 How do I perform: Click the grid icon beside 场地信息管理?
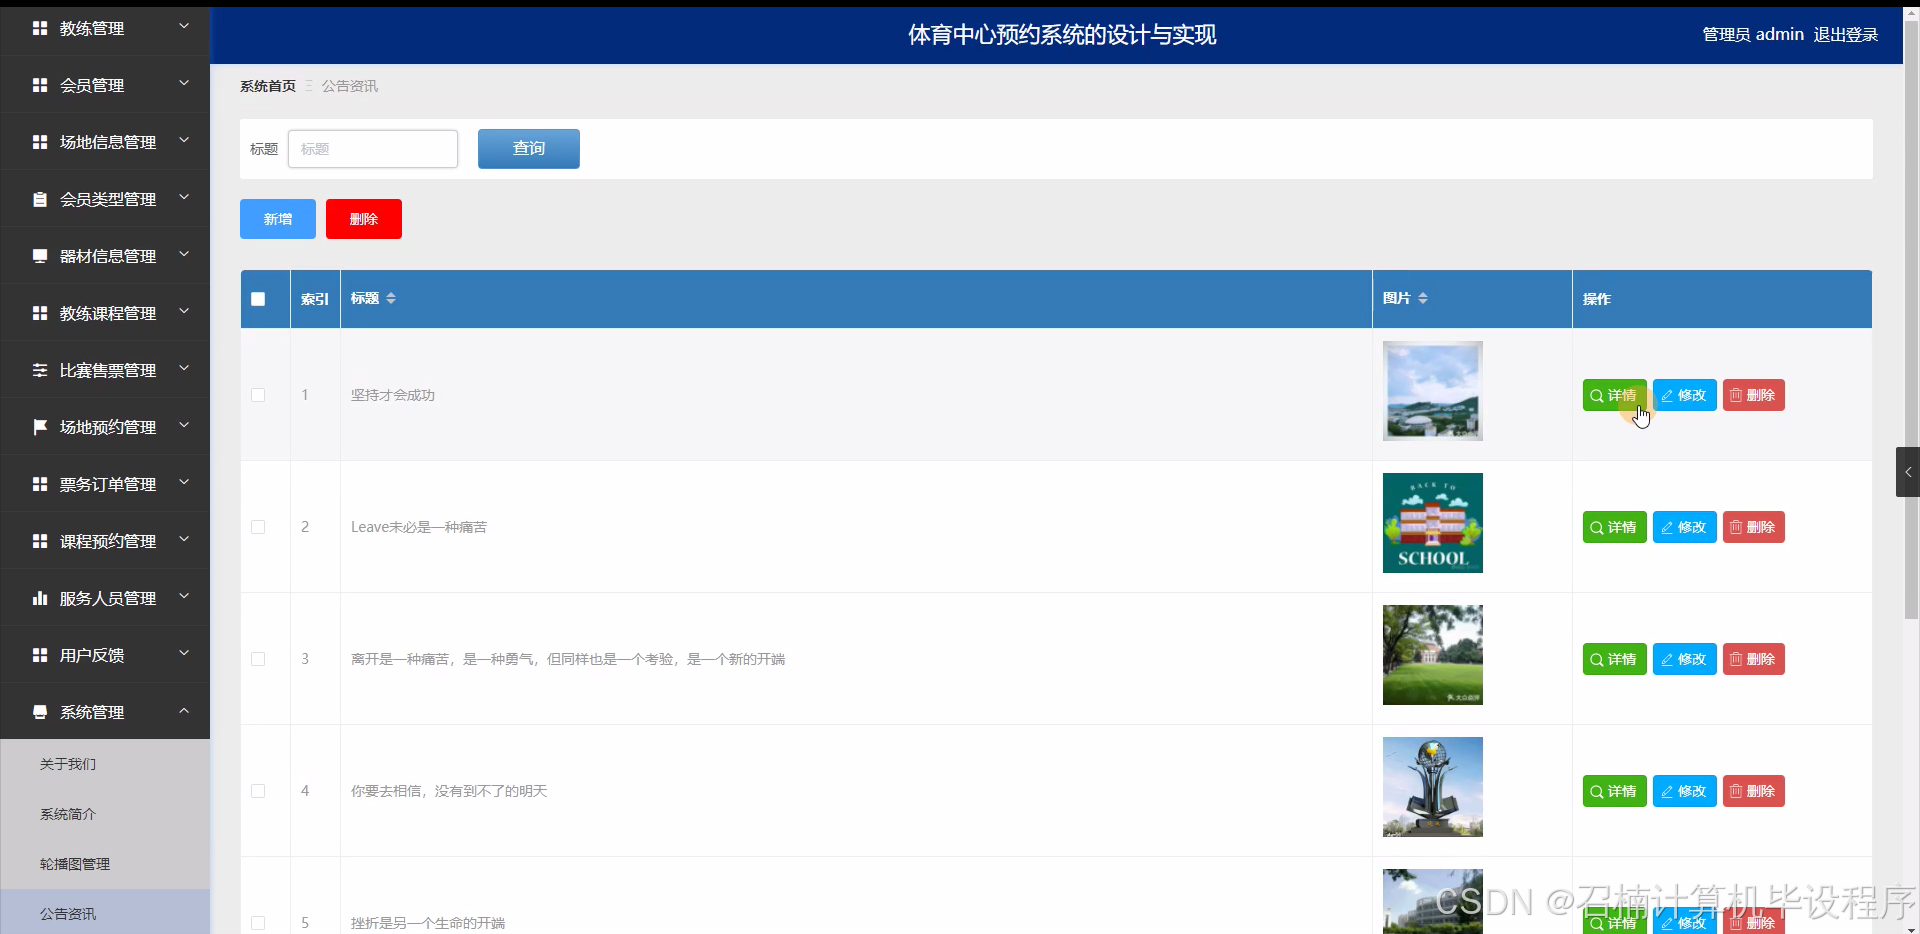(x=40, y=142)
